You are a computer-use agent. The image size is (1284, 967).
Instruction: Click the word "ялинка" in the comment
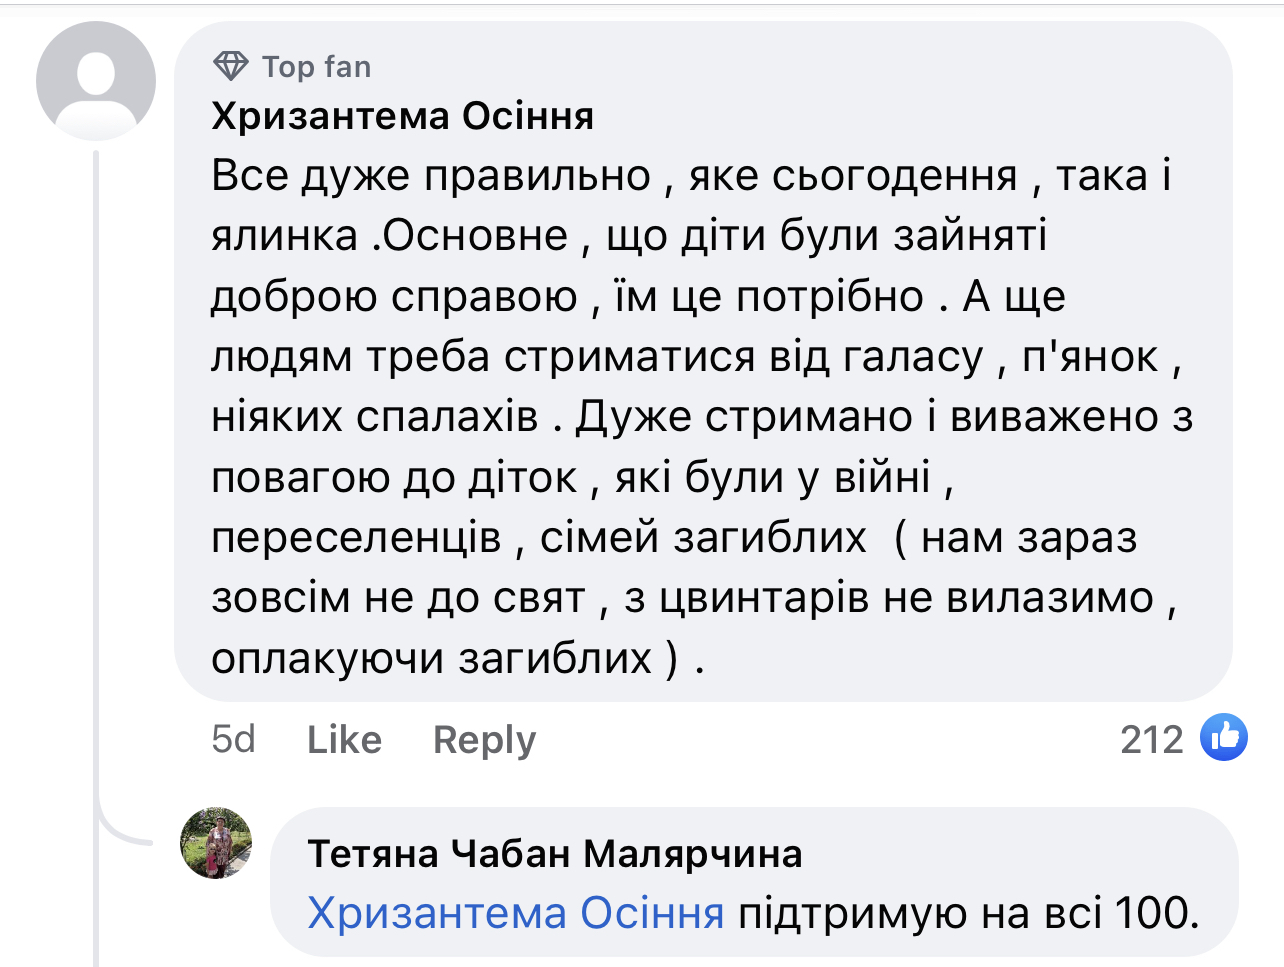(285, 236)
